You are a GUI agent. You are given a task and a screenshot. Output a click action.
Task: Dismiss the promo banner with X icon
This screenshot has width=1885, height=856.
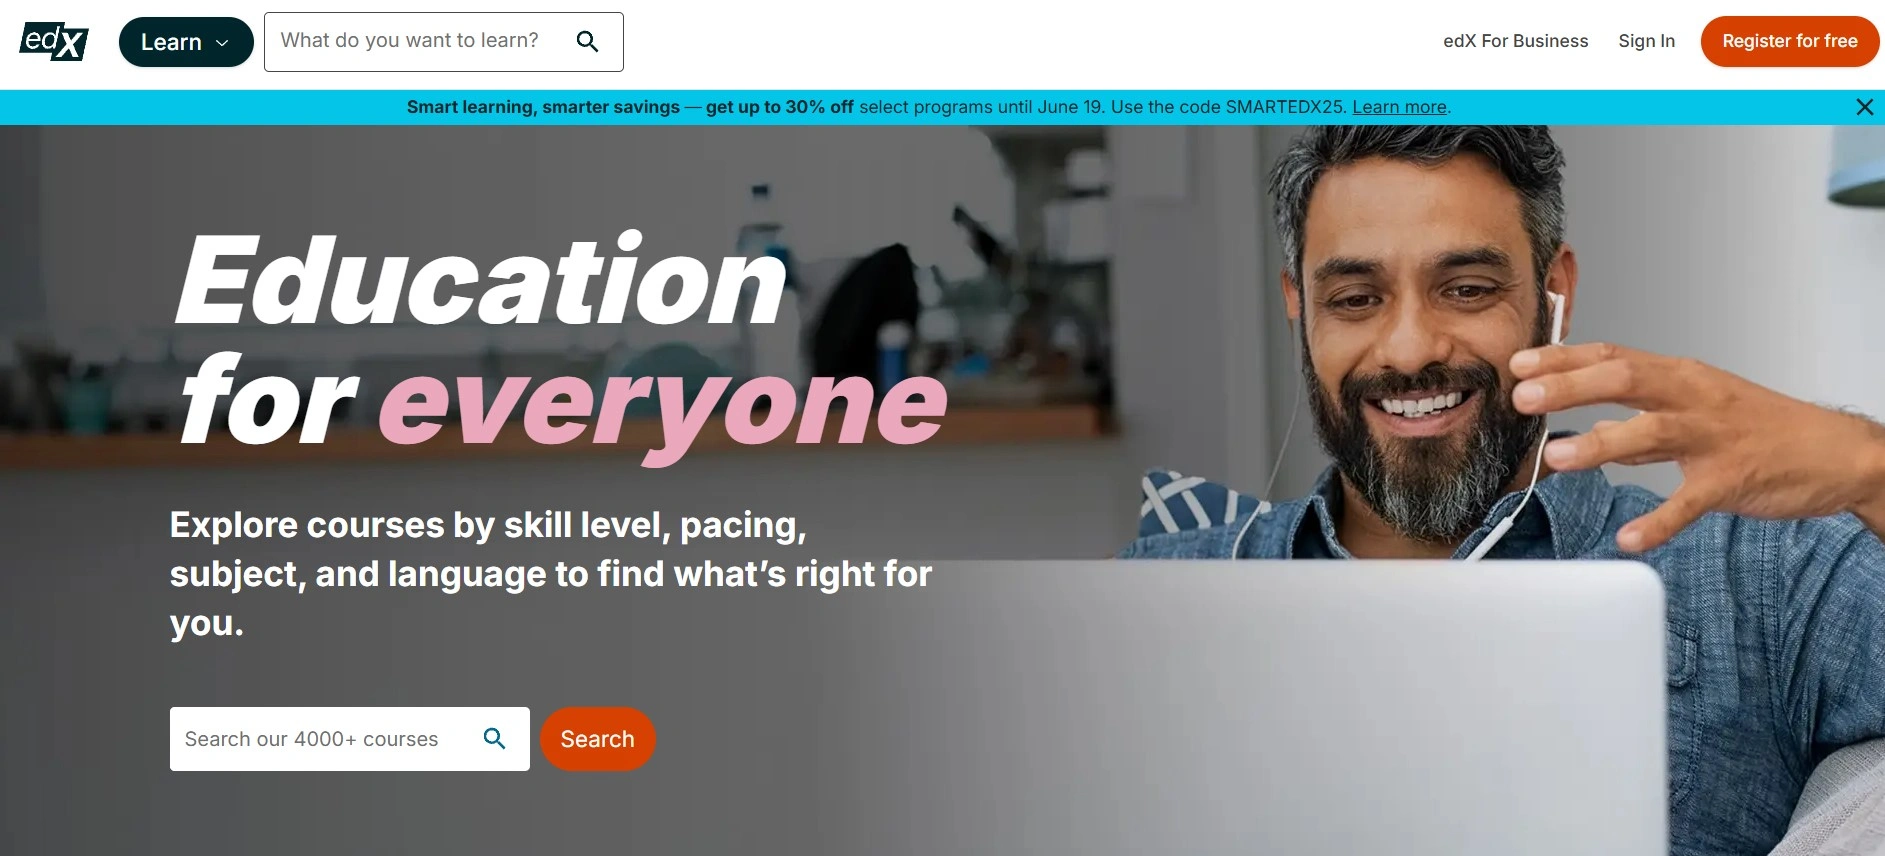(1864, 107)
